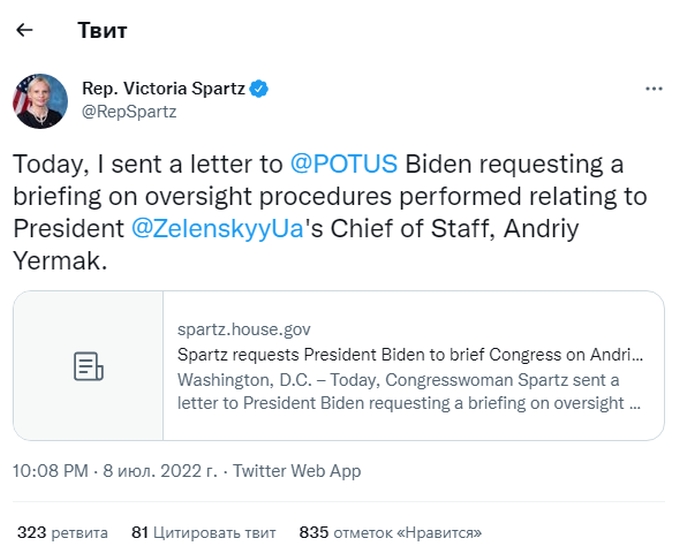
Task: Click the 8 июл. 2022 г. date
Action: tap(159, 471)
